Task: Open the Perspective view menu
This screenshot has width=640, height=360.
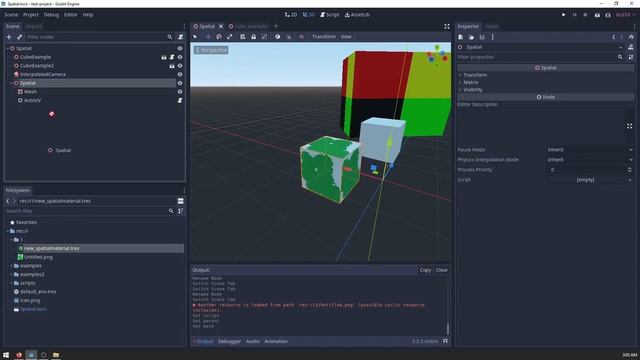Action: (211, 50)
